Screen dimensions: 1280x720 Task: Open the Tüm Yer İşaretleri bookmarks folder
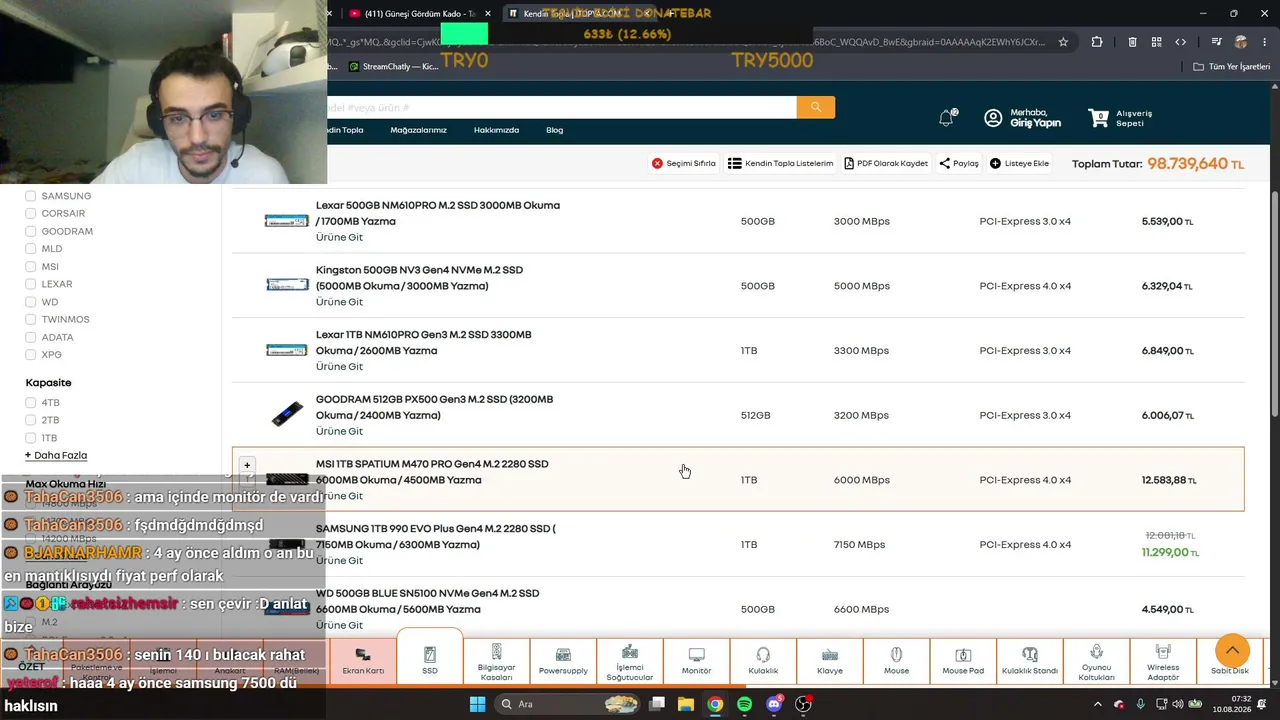tap(1231, 67)
